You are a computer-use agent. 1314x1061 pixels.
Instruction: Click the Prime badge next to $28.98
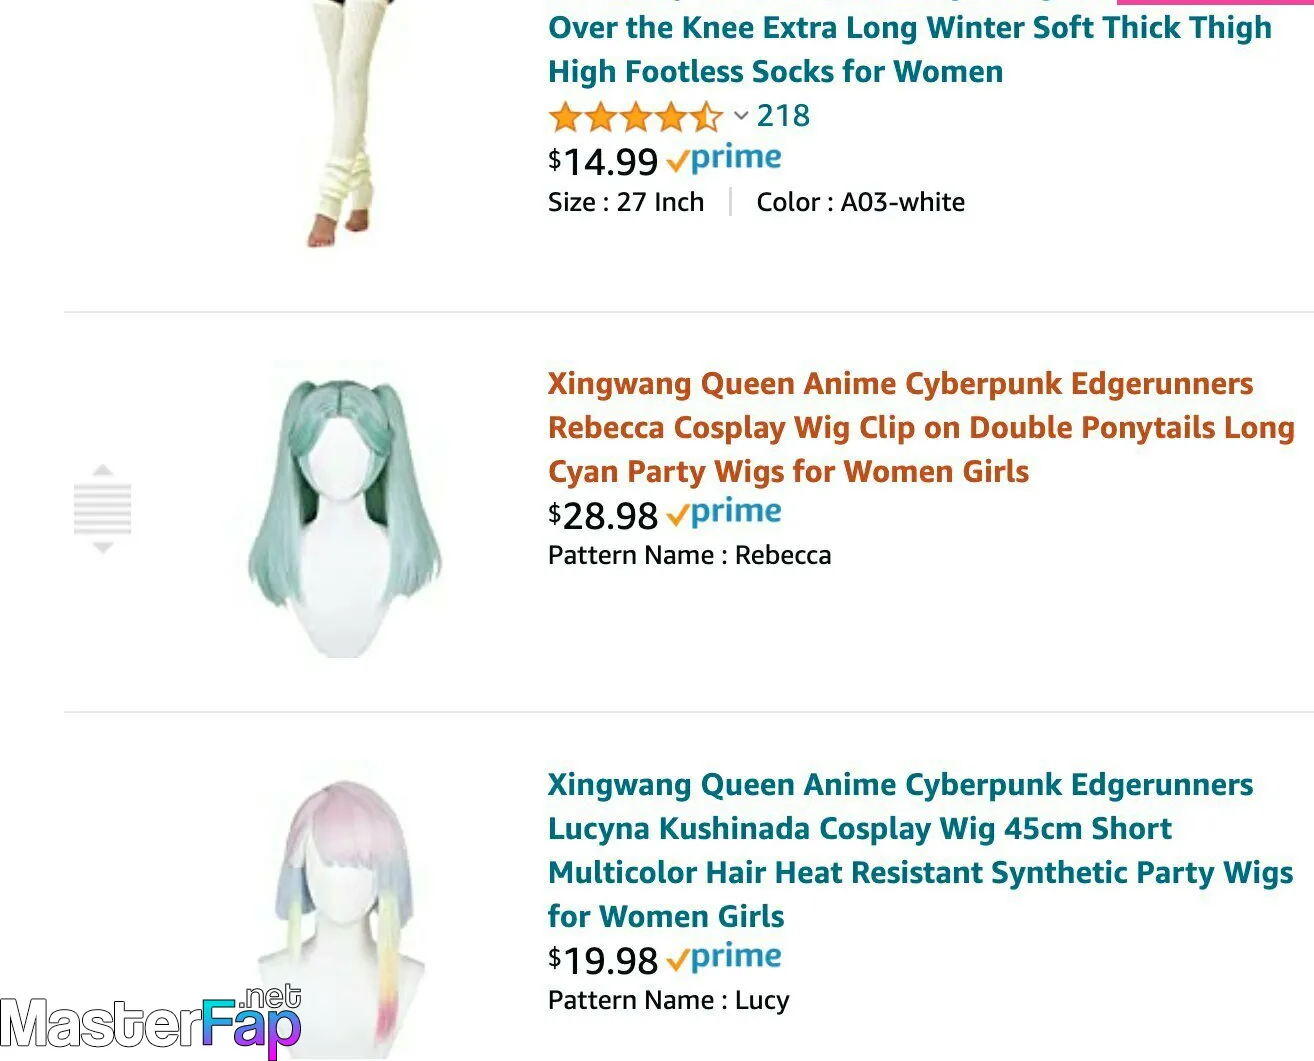click(x=724, y=513)
